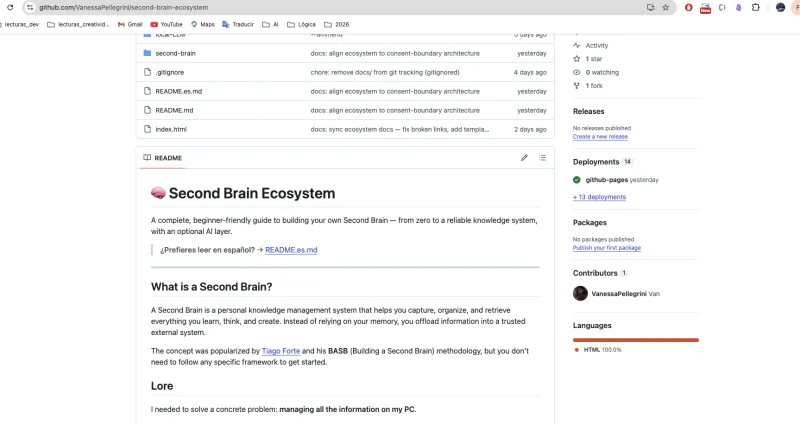Click the red HTML languages bar
This screenshot has width=800, height=424.
636,340
